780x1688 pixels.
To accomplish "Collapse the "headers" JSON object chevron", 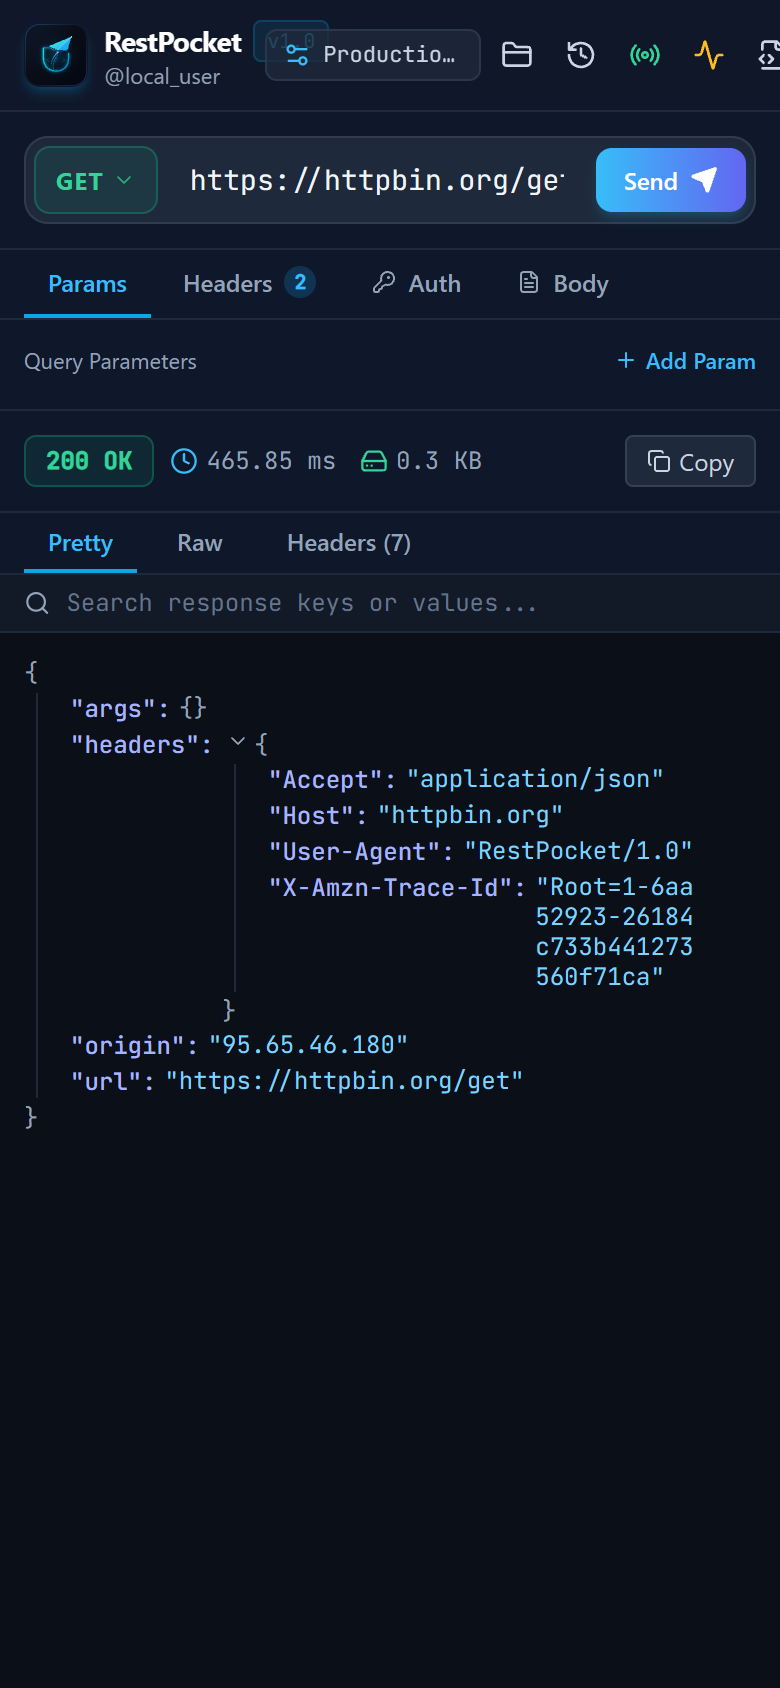I will coord(238,742).
